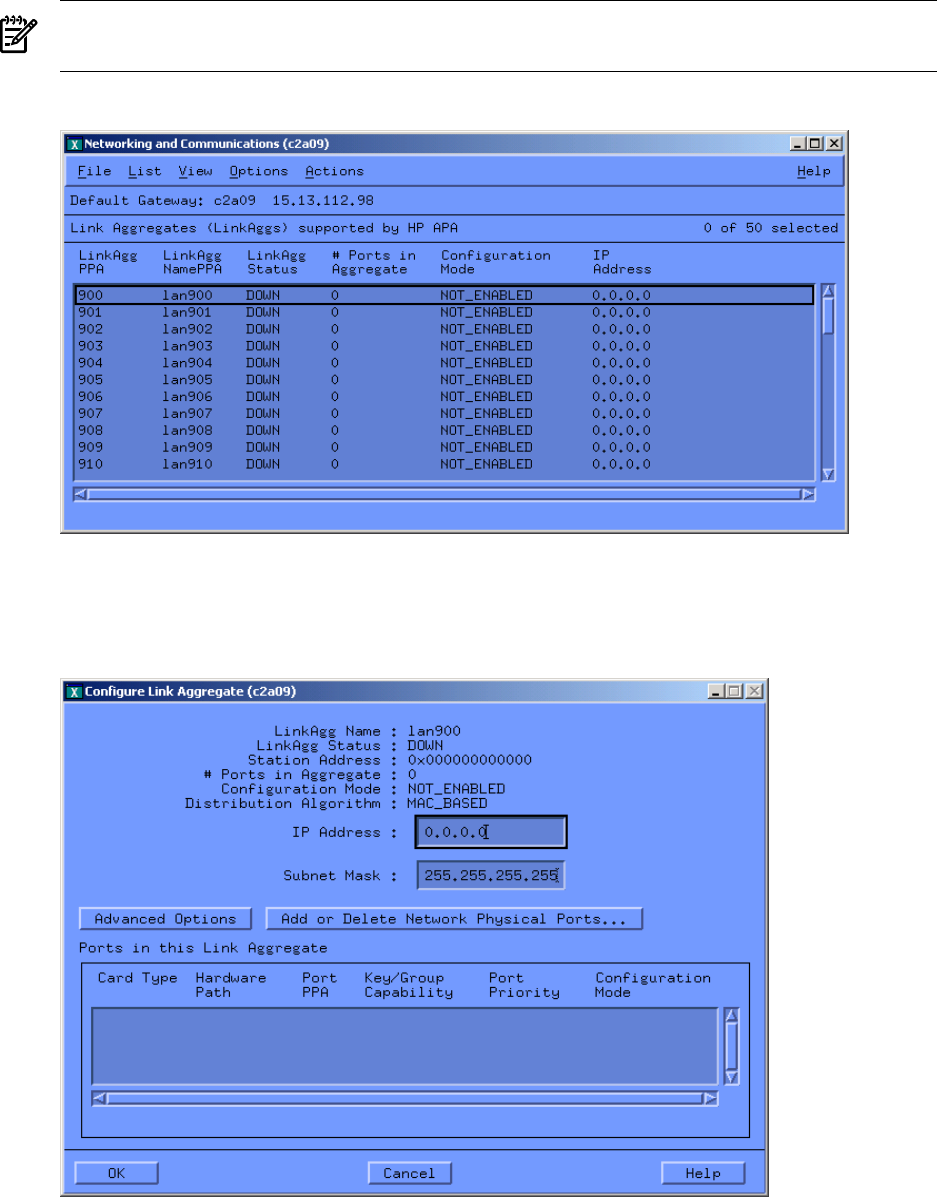Open the Options menu
937x1197 pixels.
pos(258,171)
